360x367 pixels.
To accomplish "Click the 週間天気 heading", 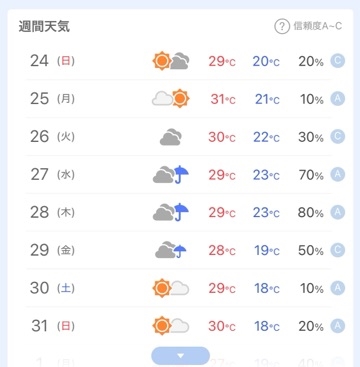I will point(44,26).
